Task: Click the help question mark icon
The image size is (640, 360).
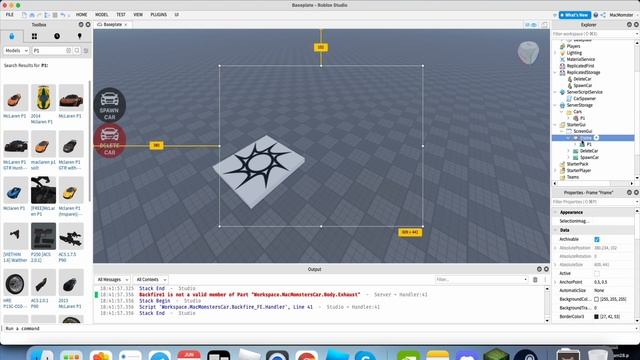Action: 596,15
